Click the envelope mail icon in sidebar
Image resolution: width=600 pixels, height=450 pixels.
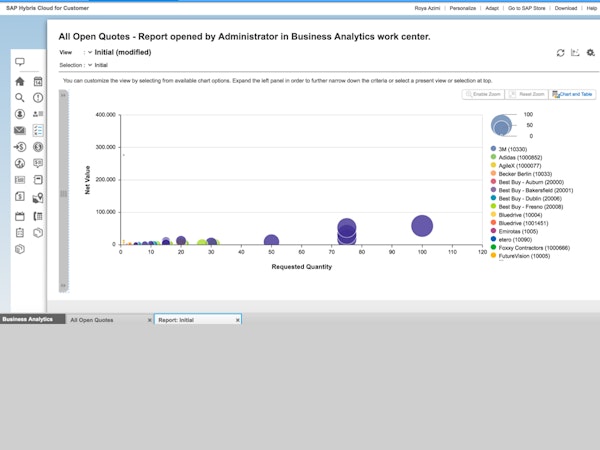[19, 130]
